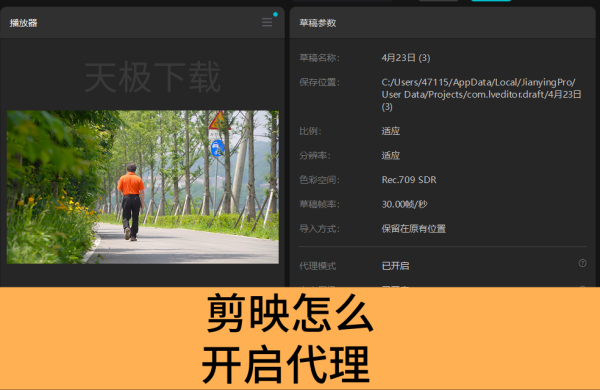Click the 草稿名称 label
Image resolution: width=600 pixels, height=390 pixels.
pos(319,58)
